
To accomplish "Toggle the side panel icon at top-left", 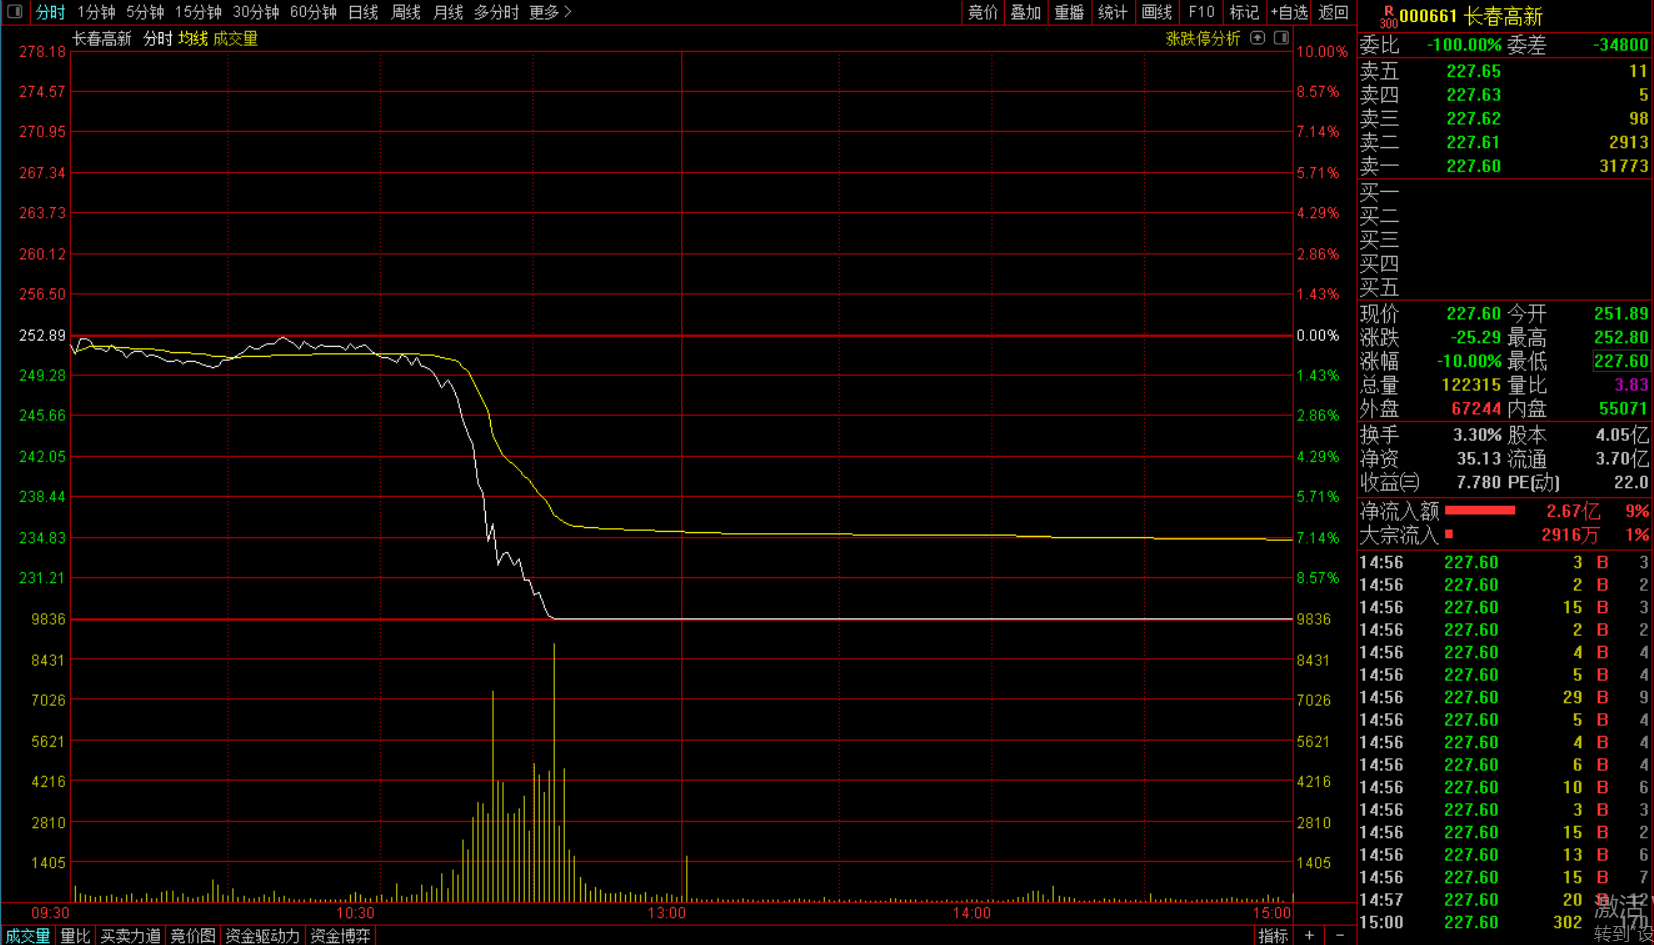I will coord(15,12).
